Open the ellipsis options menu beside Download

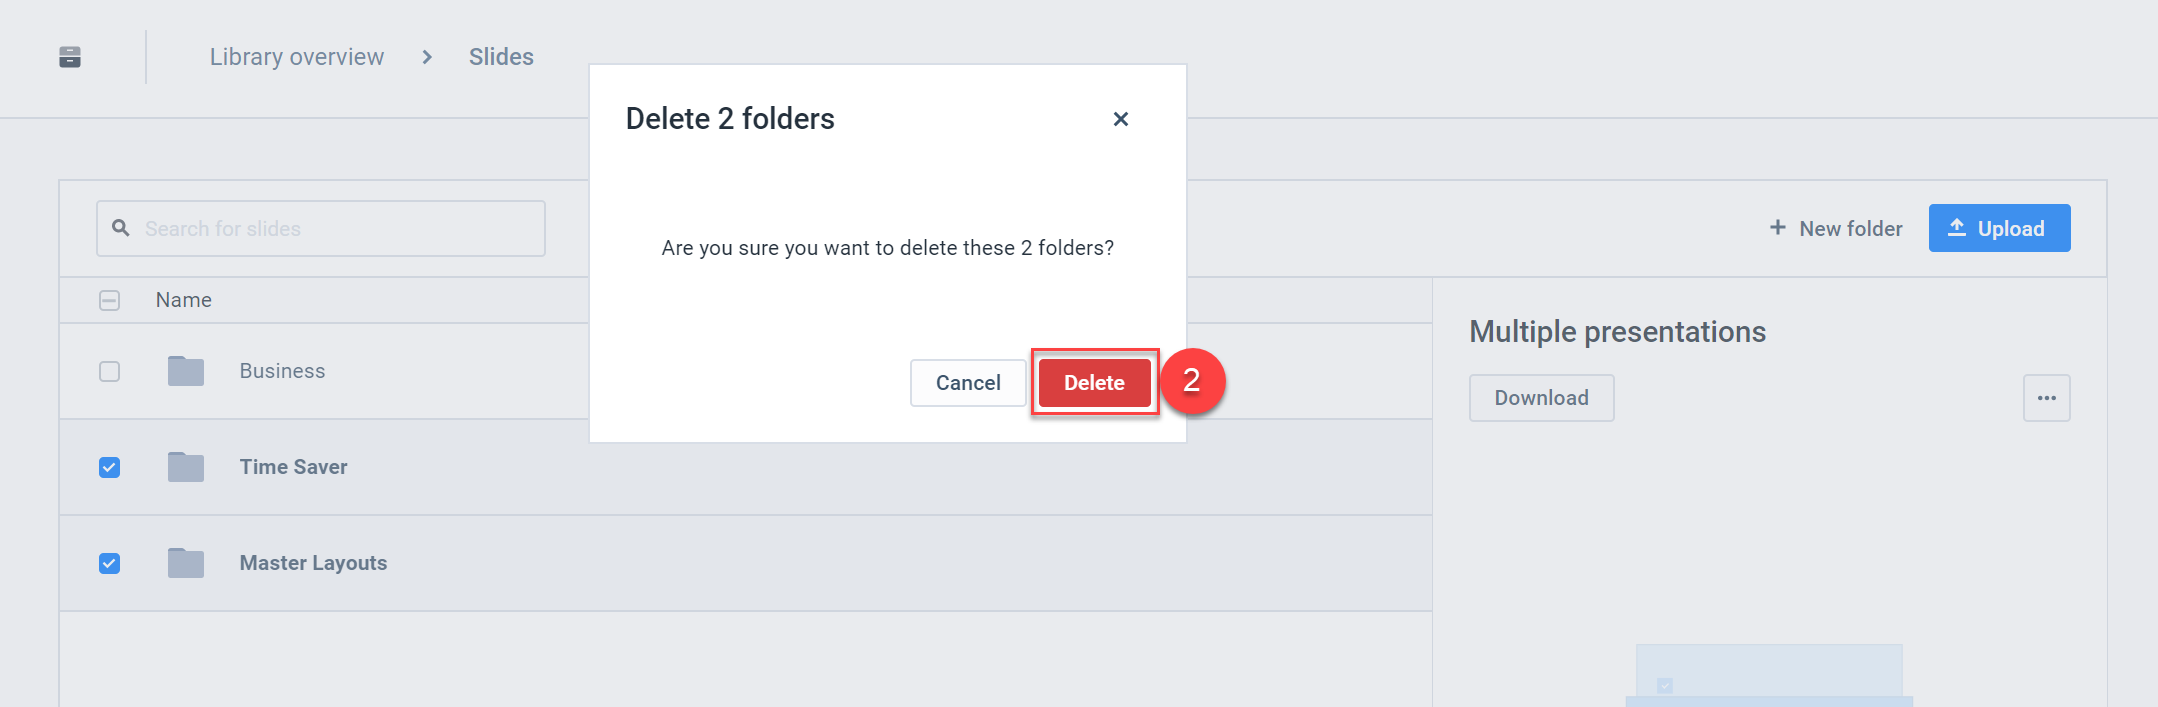pos(2046,397)
